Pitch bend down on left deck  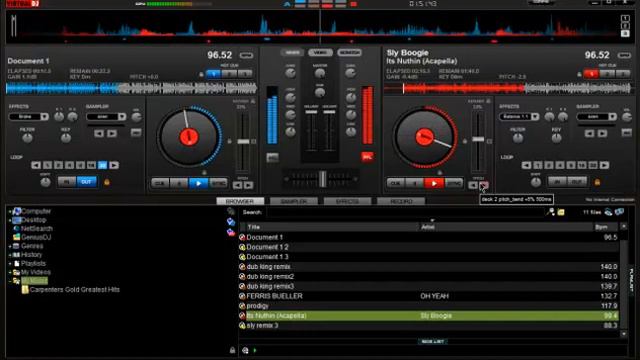point(238,185)
